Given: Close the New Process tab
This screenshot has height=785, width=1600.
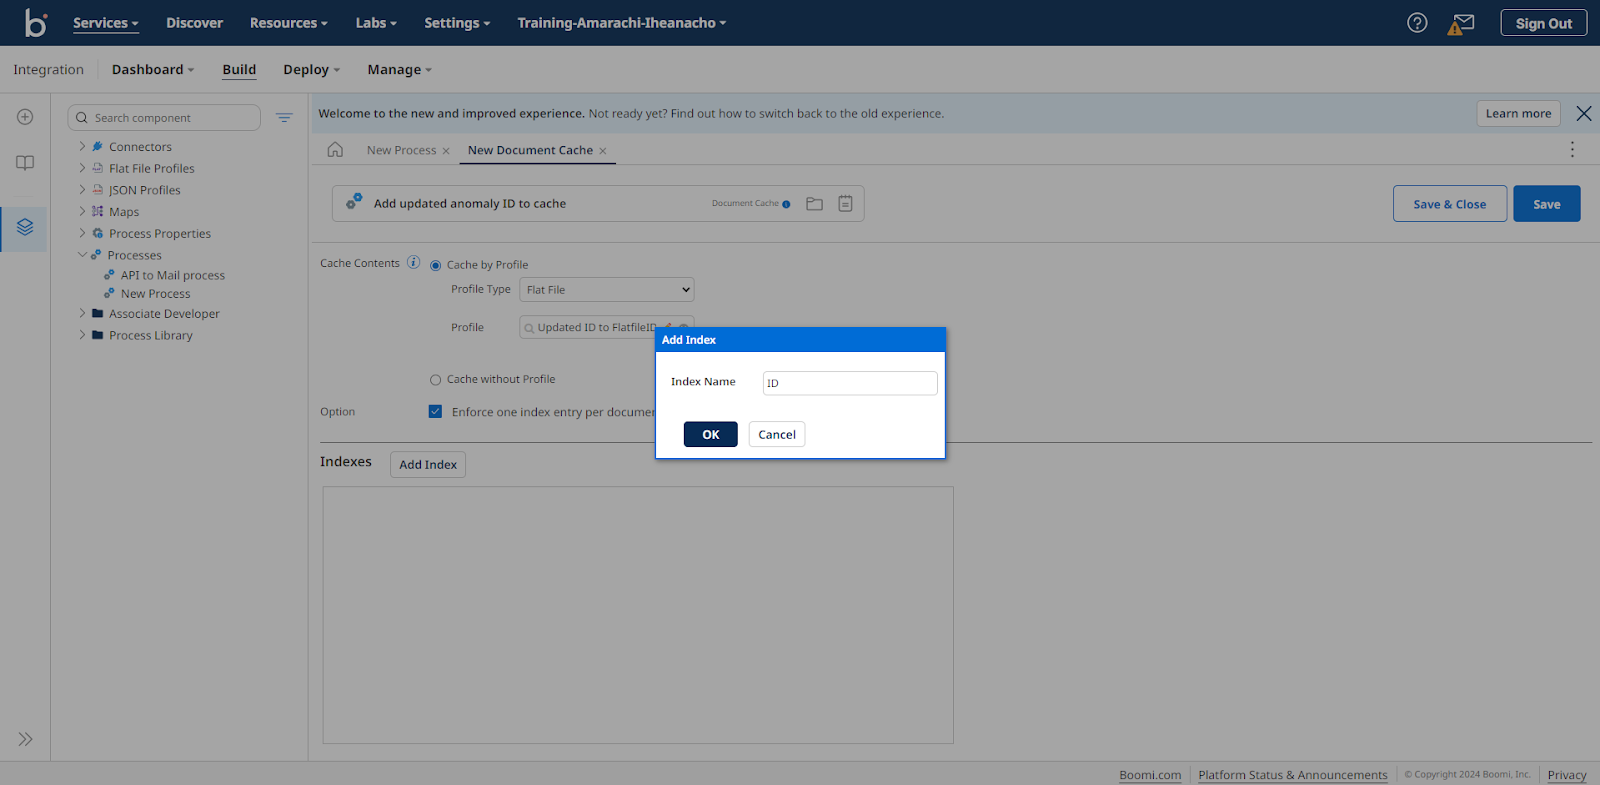Looking at the screenshot, I should click(446, 151).
